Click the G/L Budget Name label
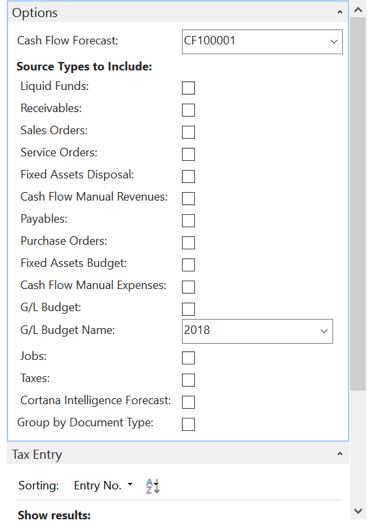The image size is (373, 526). tap(67, 330)
